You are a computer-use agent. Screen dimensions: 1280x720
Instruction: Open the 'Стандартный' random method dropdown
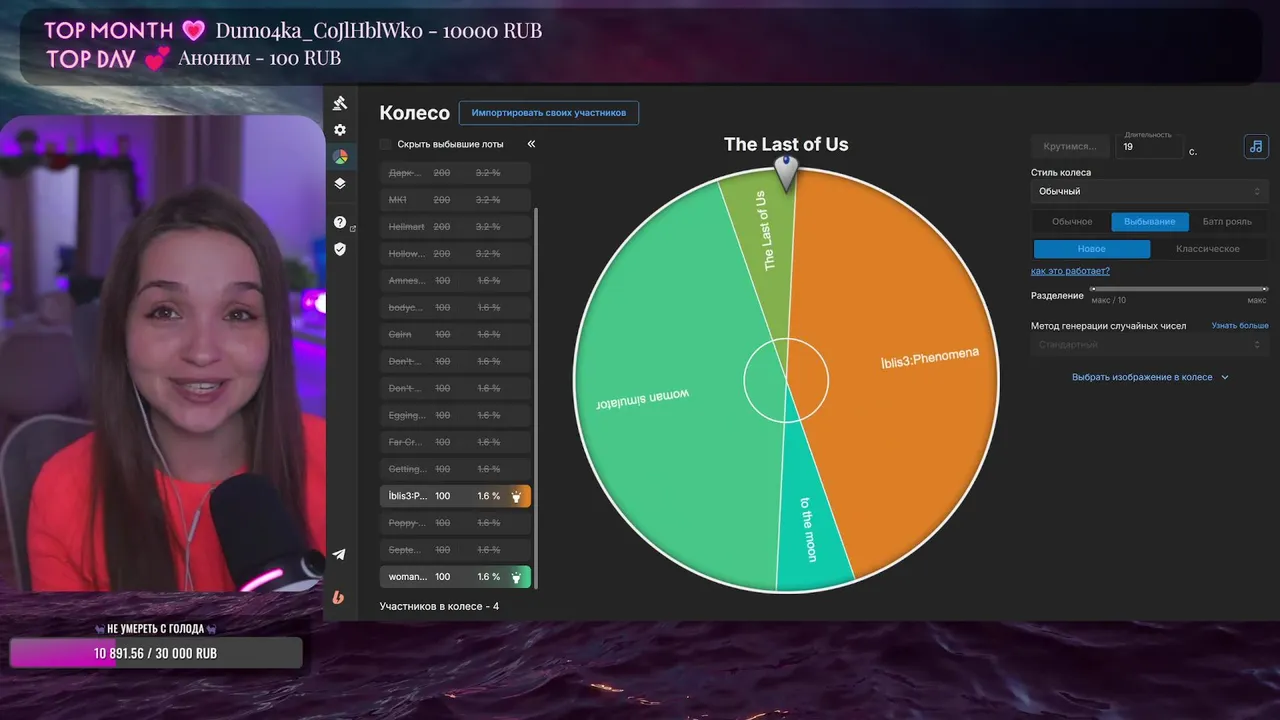coord(1150,345)
